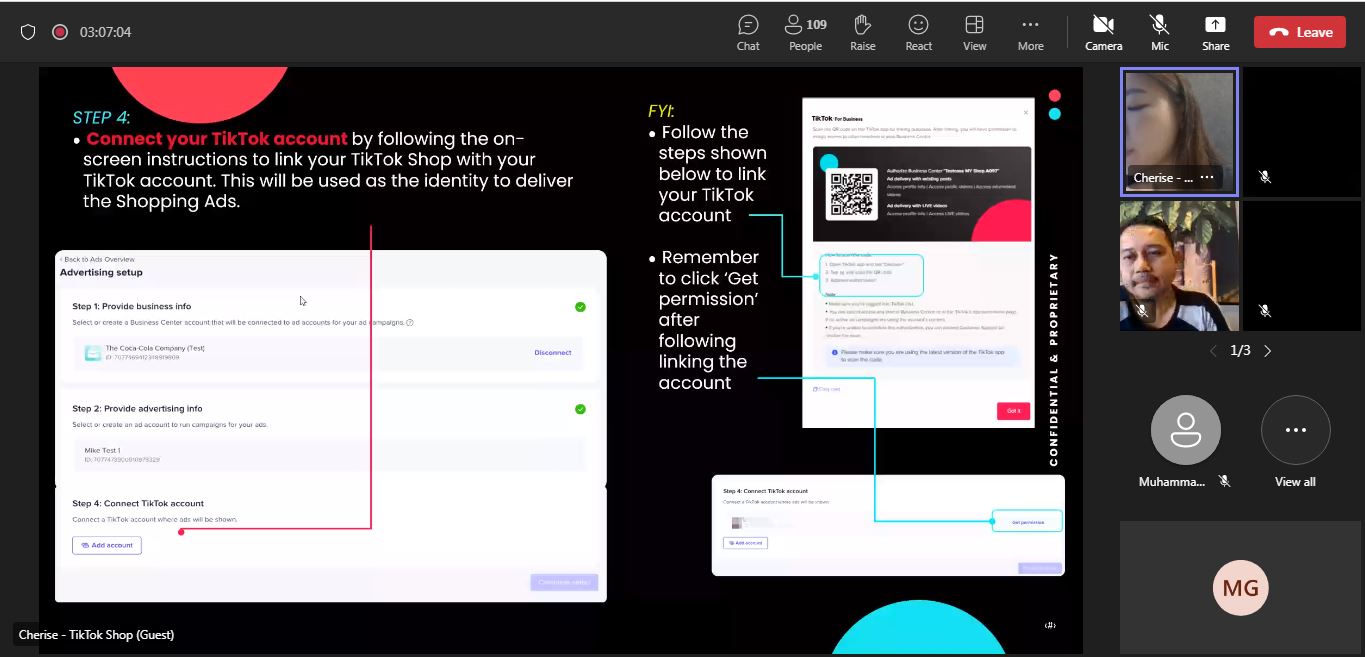Screen dimensions: 1365x657
Task: Open the Share content tray
Action: [1215, 32]
